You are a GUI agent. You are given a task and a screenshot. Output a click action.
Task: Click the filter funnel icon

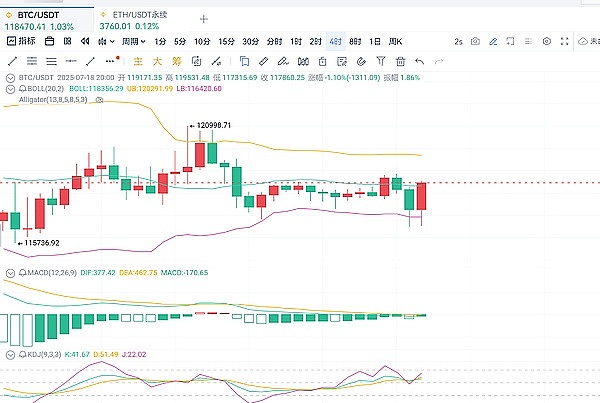pos(380,61)
